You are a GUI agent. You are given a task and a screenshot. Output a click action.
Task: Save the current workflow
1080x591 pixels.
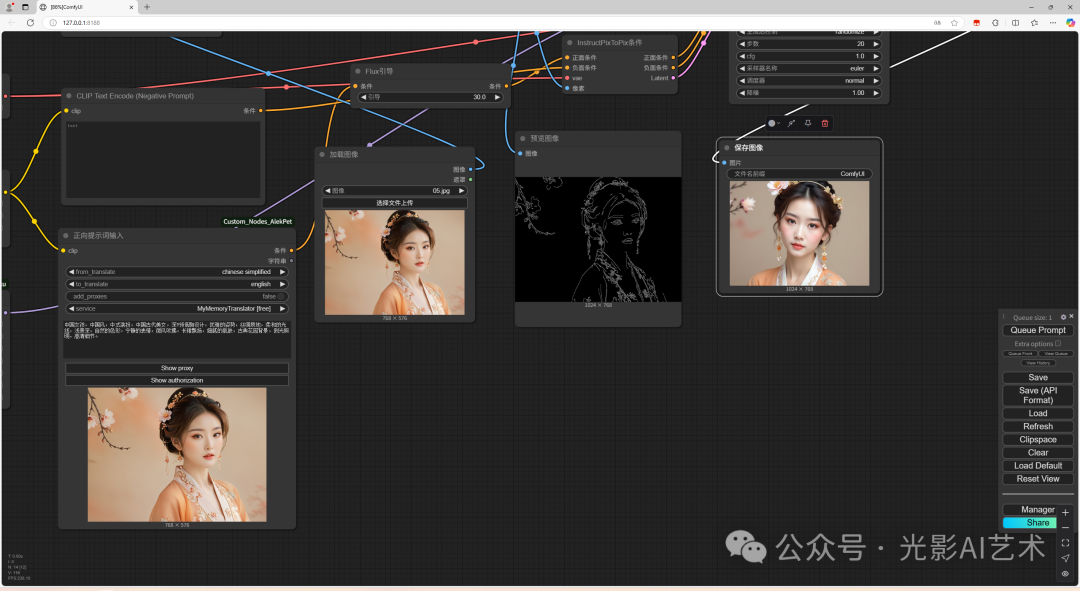(x=1037, y=377)
